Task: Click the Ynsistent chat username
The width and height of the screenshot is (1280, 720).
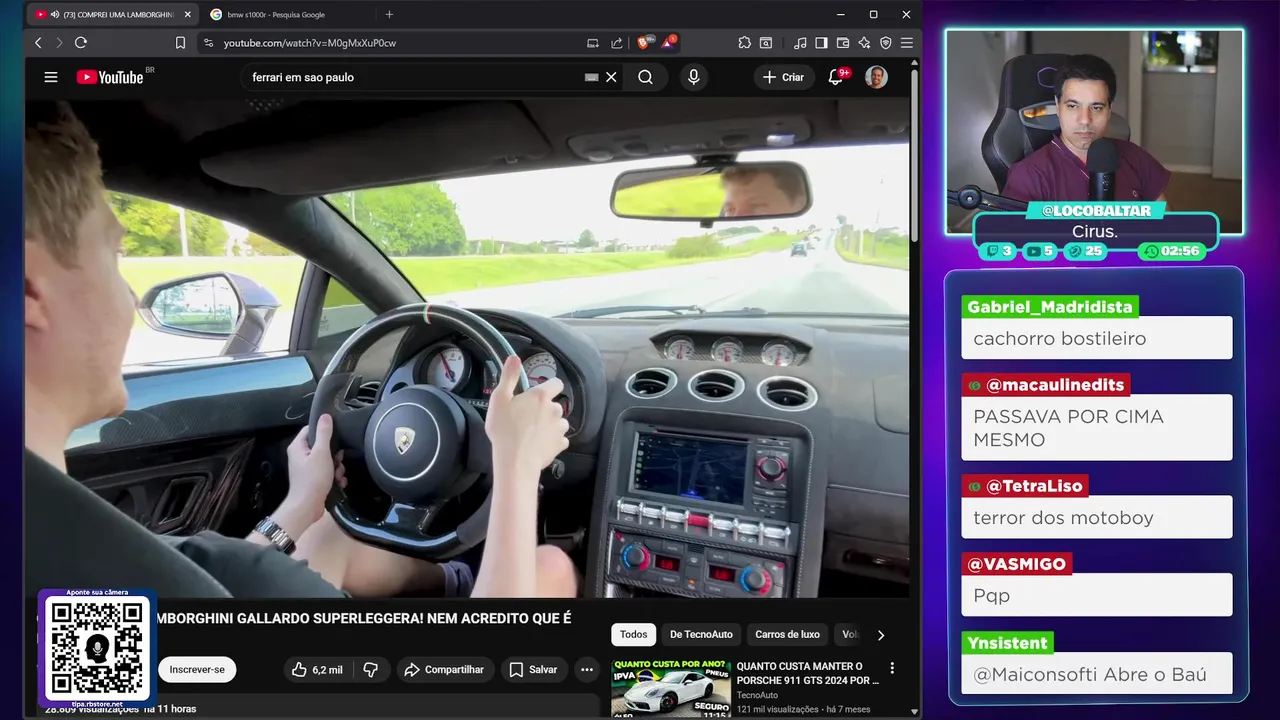Action: [1007, 643]
